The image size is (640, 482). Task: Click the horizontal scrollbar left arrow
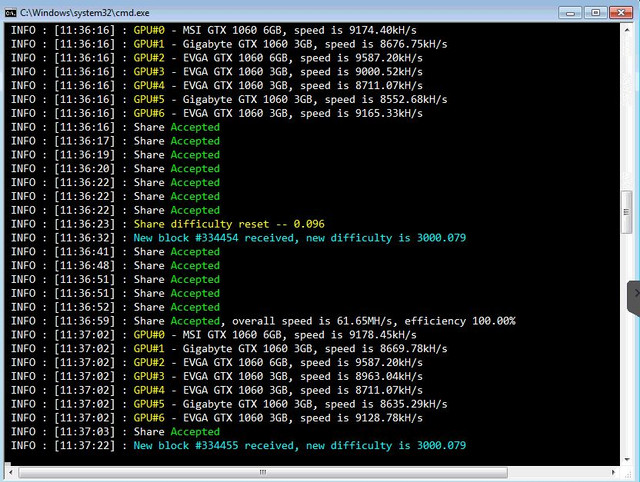click(11, 472)
